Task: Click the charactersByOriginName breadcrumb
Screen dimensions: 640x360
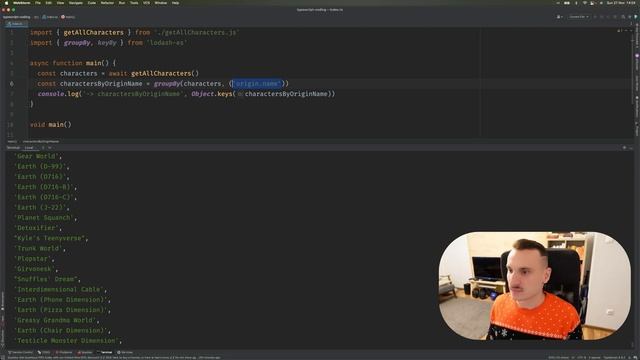Action: (41, 142)
